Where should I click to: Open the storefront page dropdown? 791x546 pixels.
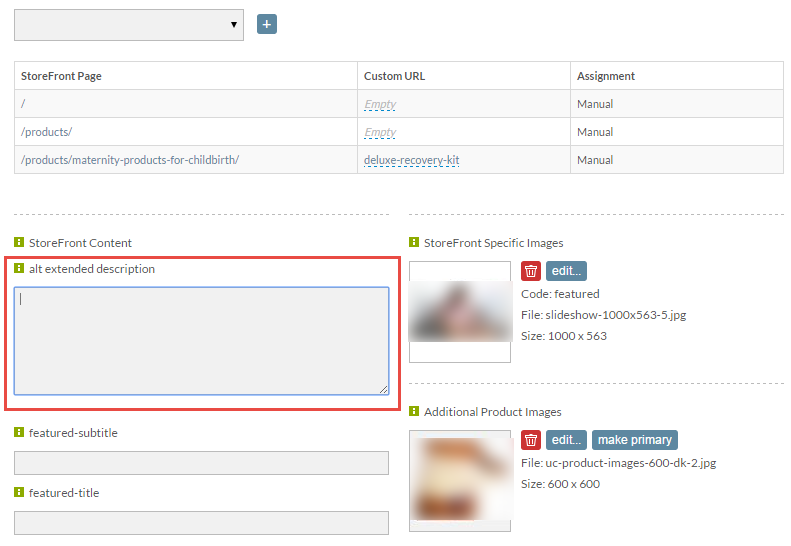click(129, 25)
